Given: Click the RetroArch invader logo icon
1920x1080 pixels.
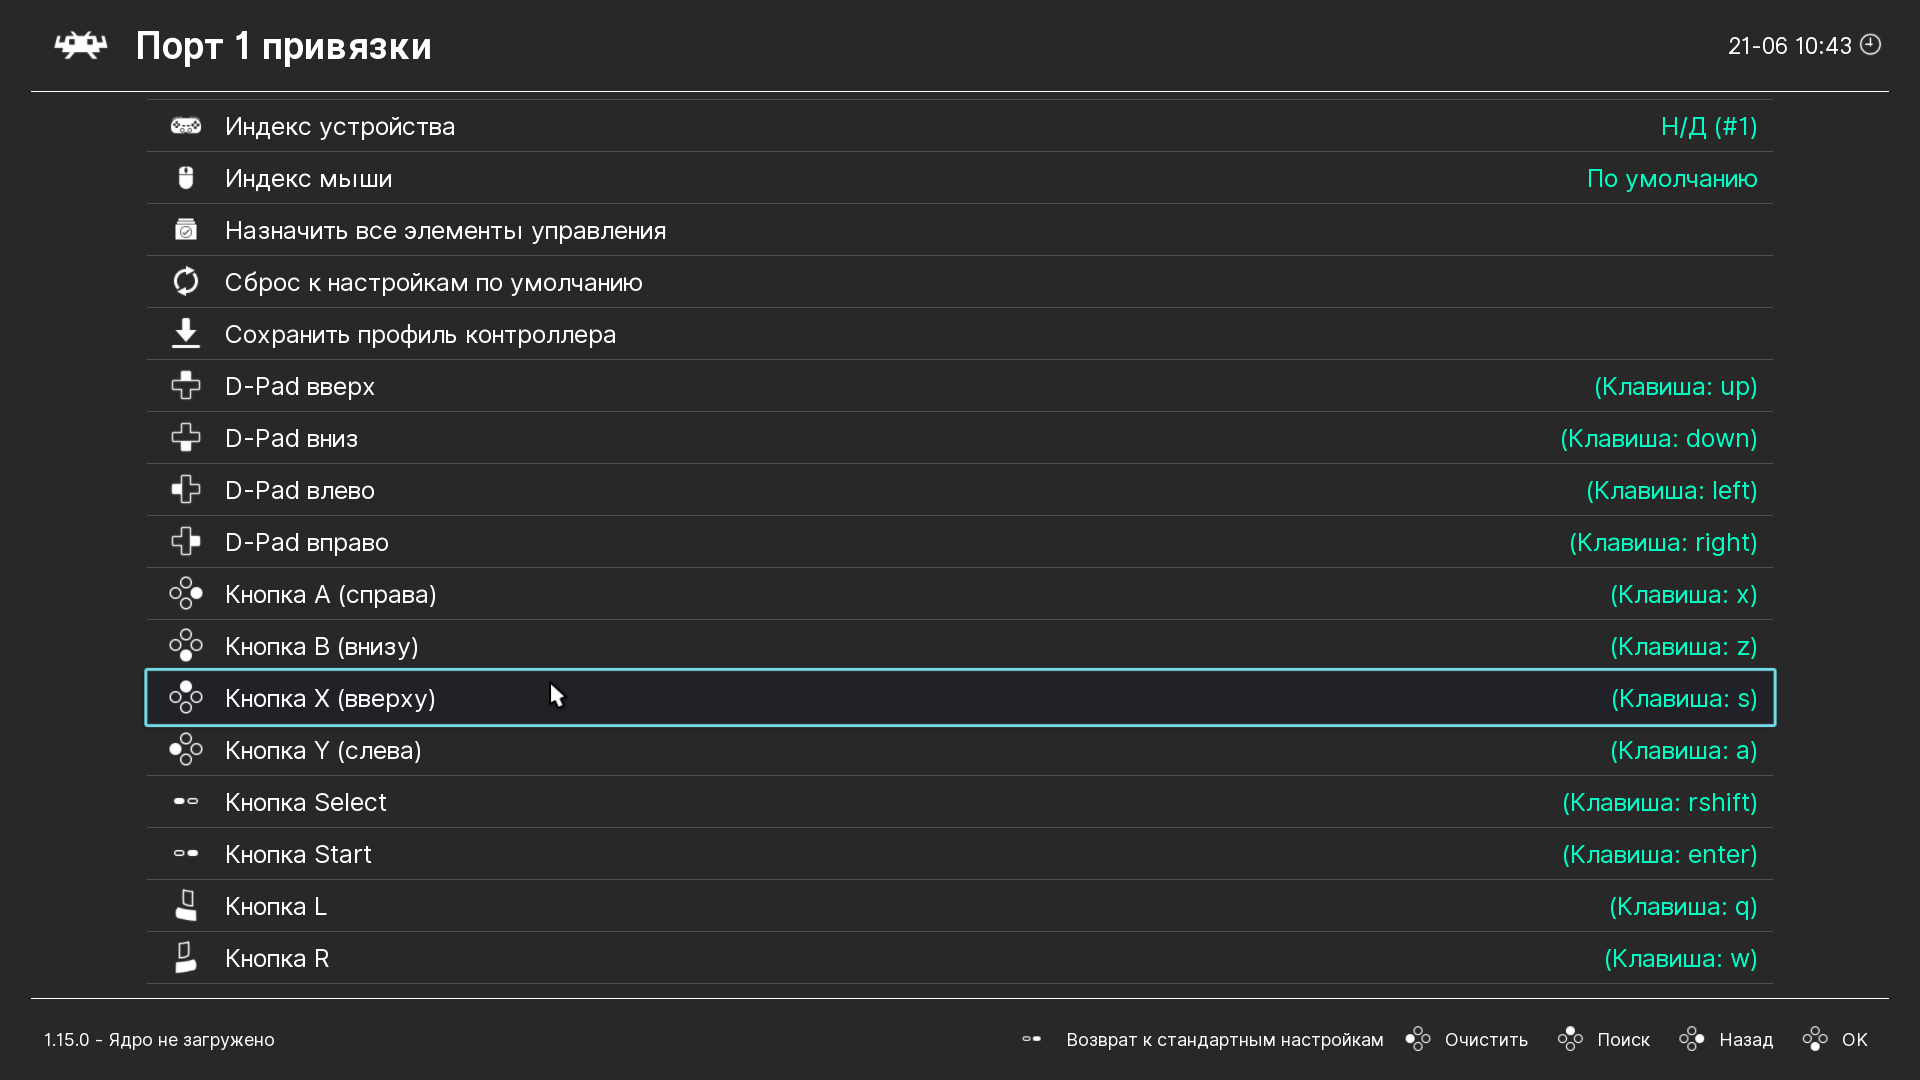Looking at the screenshot, I should click(80, 46).
